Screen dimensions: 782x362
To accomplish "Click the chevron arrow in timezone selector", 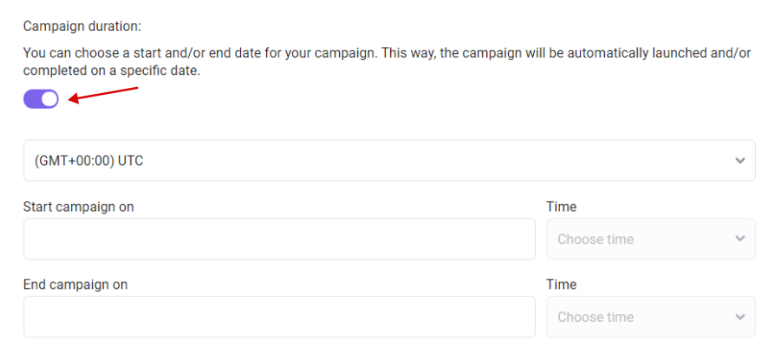I will click(x=740, y=161).
